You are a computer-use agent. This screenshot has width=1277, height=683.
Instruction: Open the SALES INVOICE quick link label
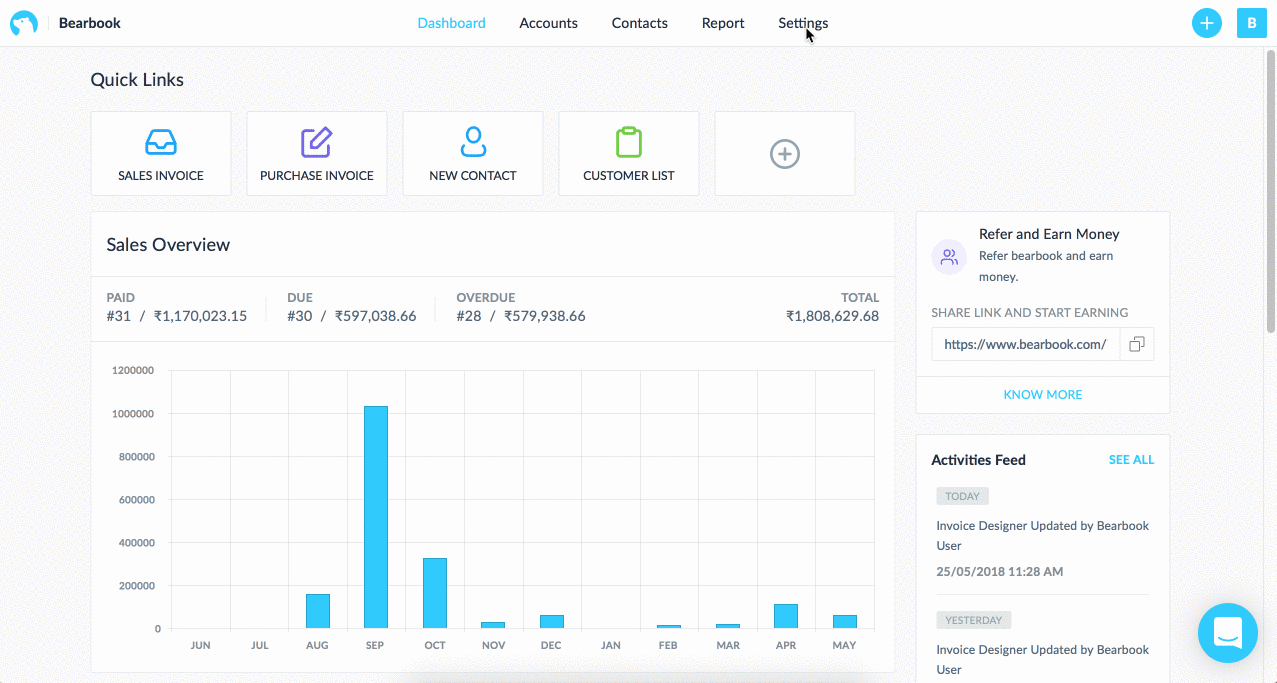point(161,176)
